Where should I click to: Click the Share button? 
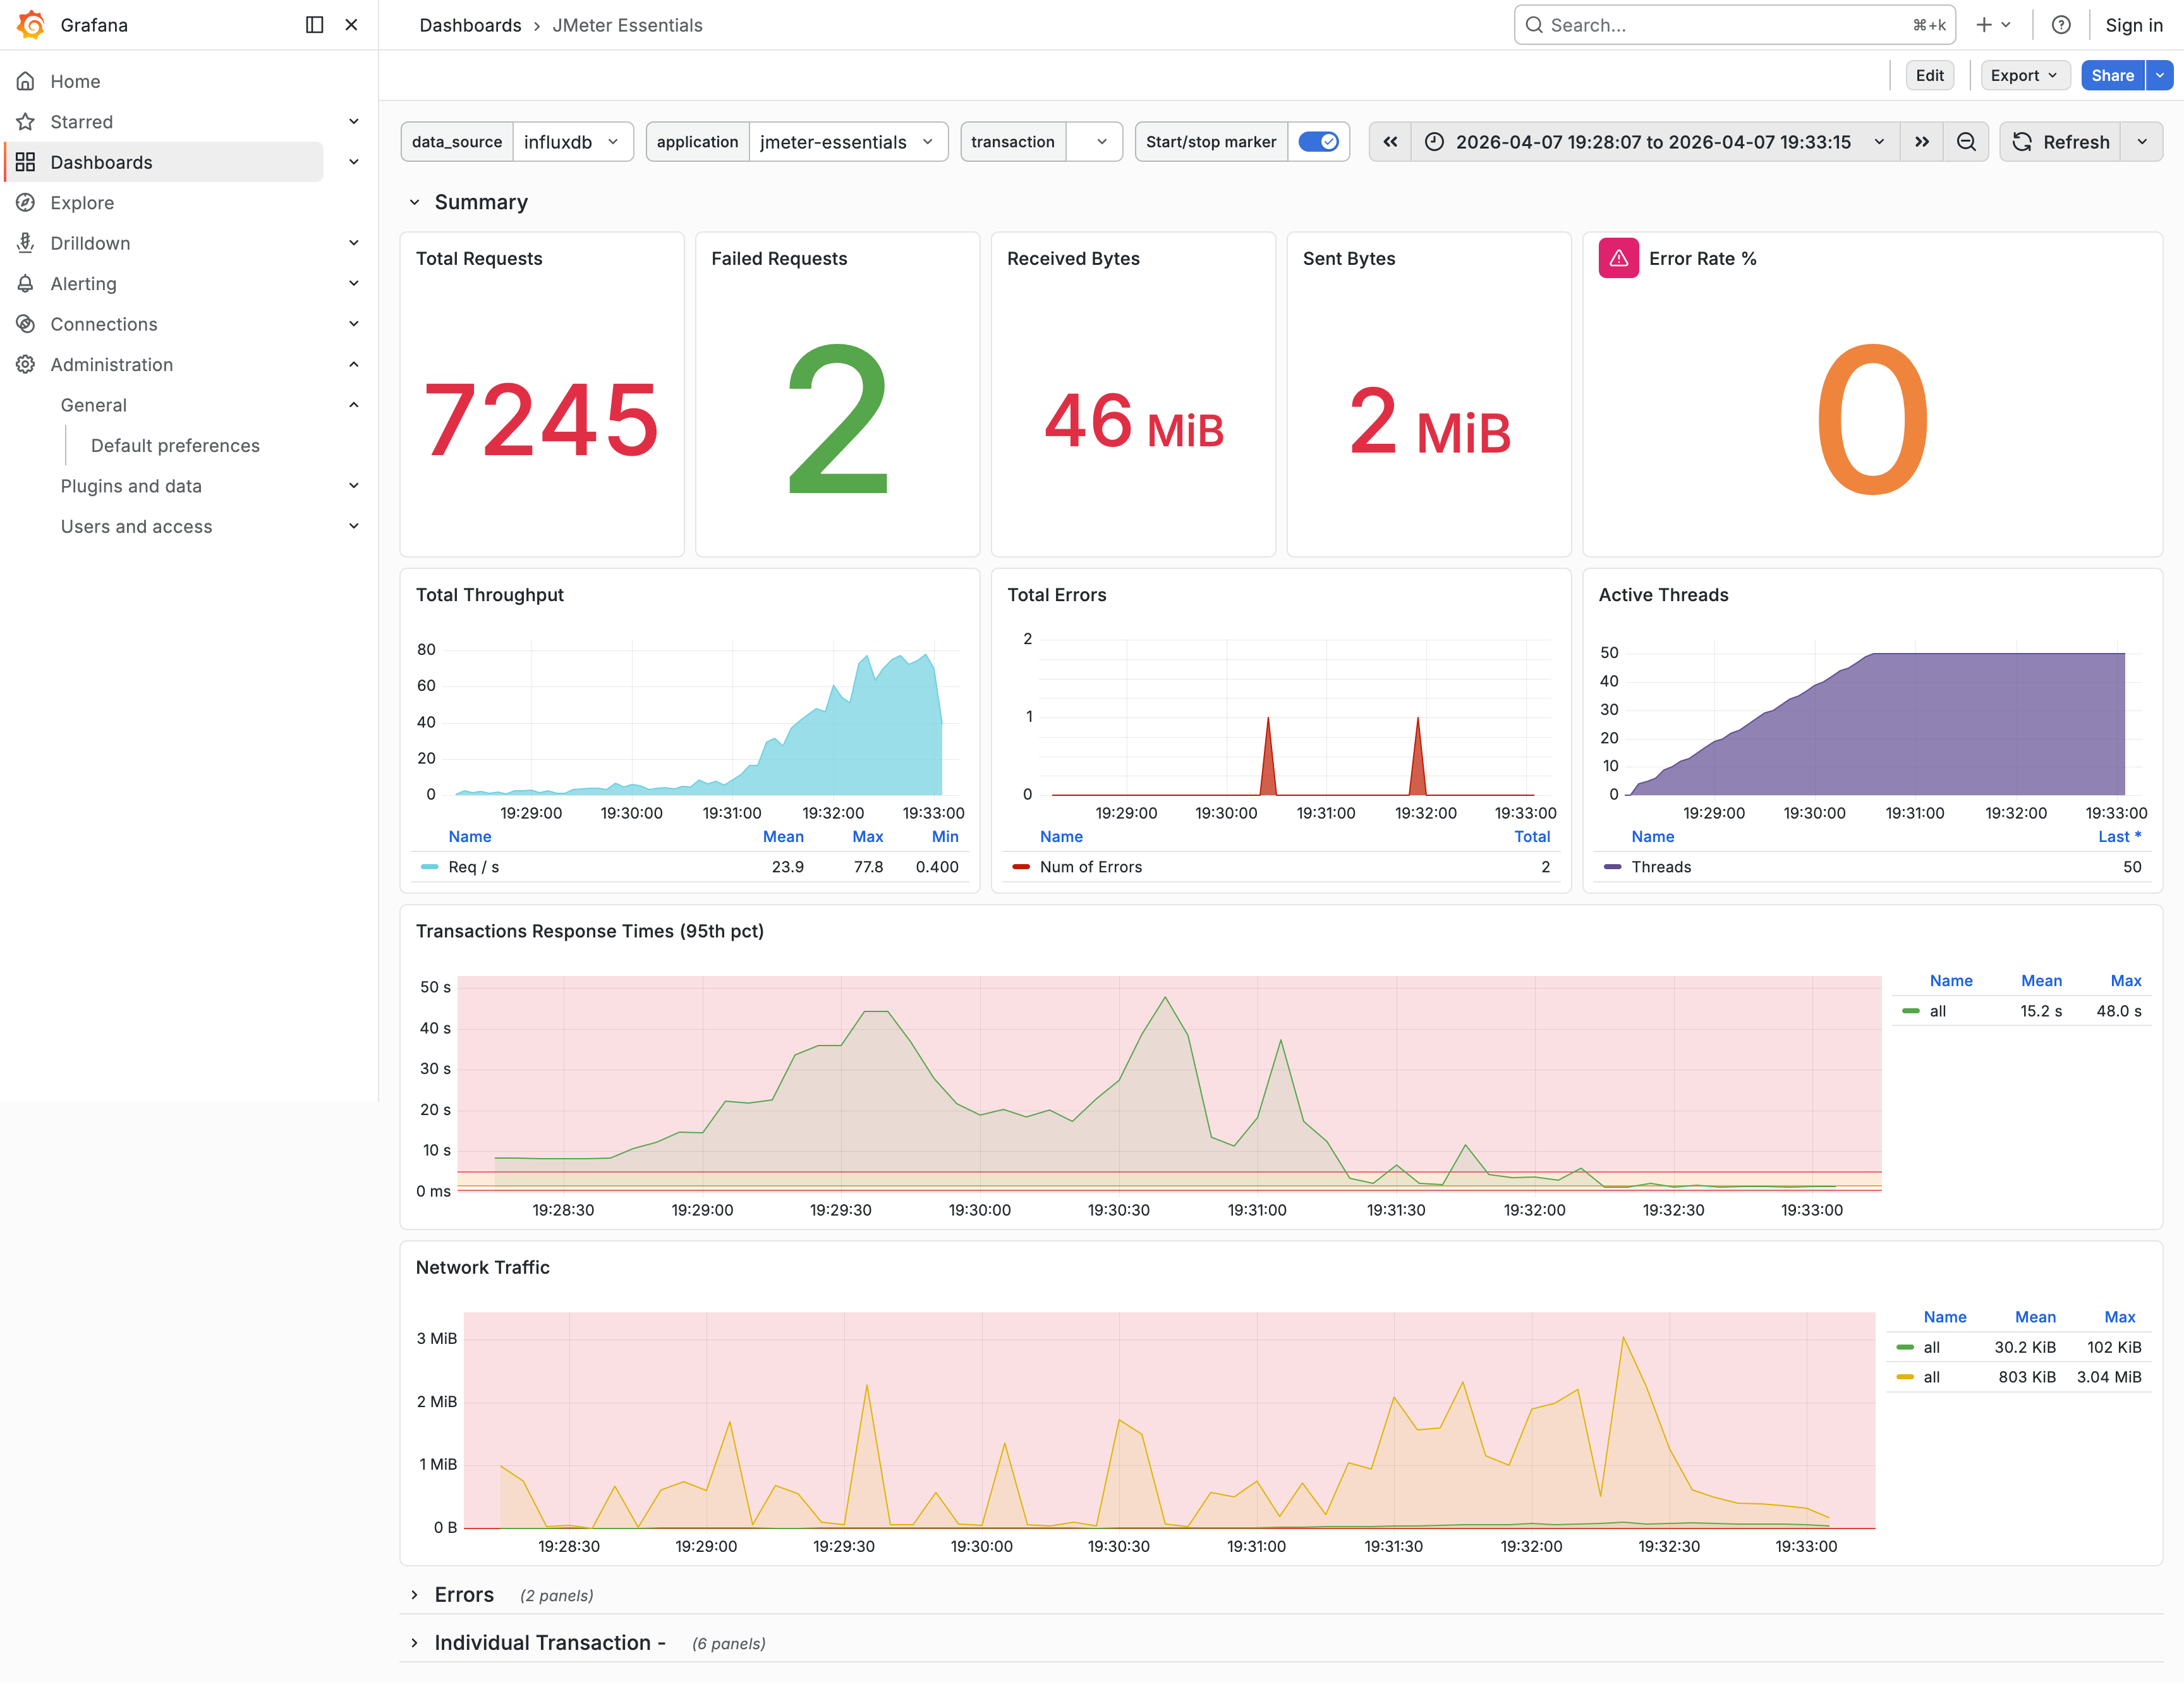click(2112, 75)
